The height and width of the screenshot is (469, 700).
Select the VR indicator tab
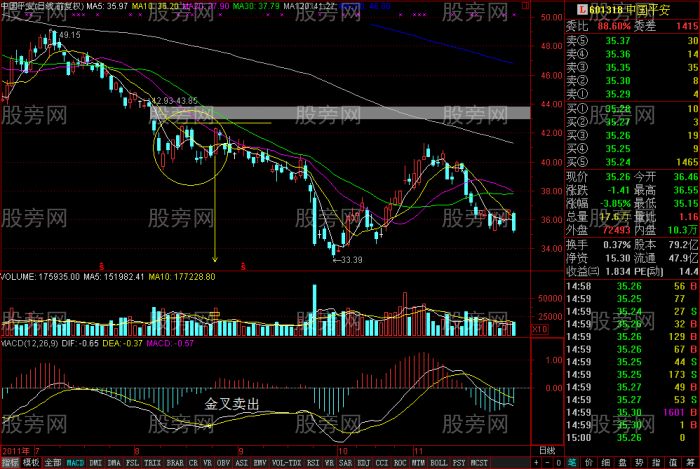point(208,463)
